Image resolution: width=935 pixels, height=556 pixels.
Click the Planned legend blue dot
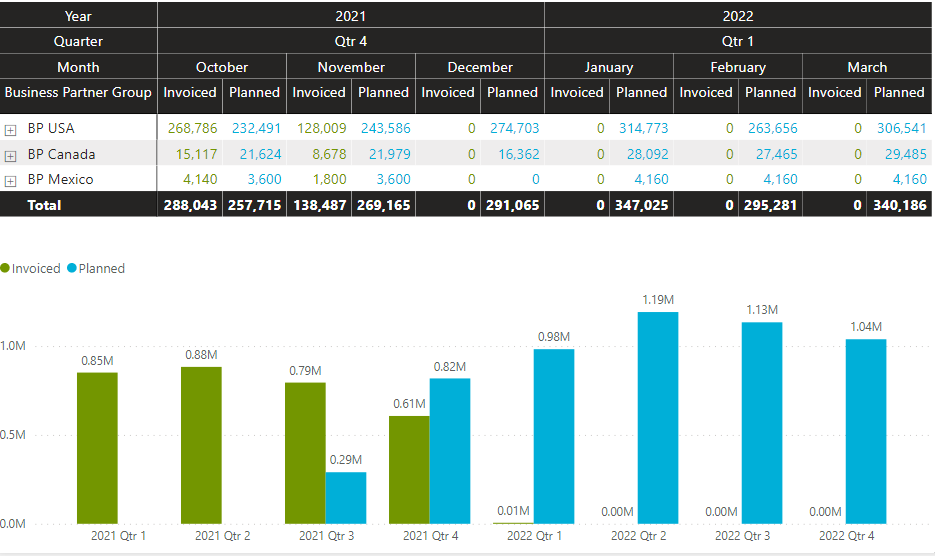(72, 268)
